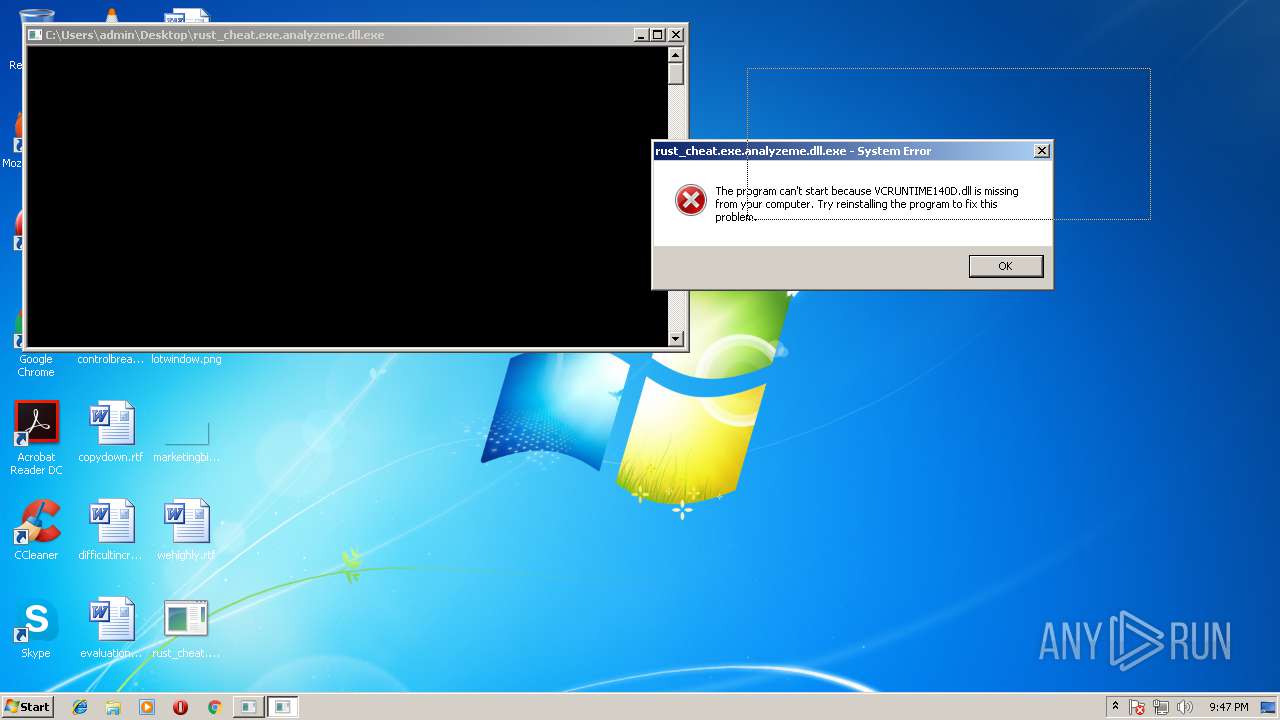
Task: Open Chrome from the taskbar
Action: [x=214, y=707]
